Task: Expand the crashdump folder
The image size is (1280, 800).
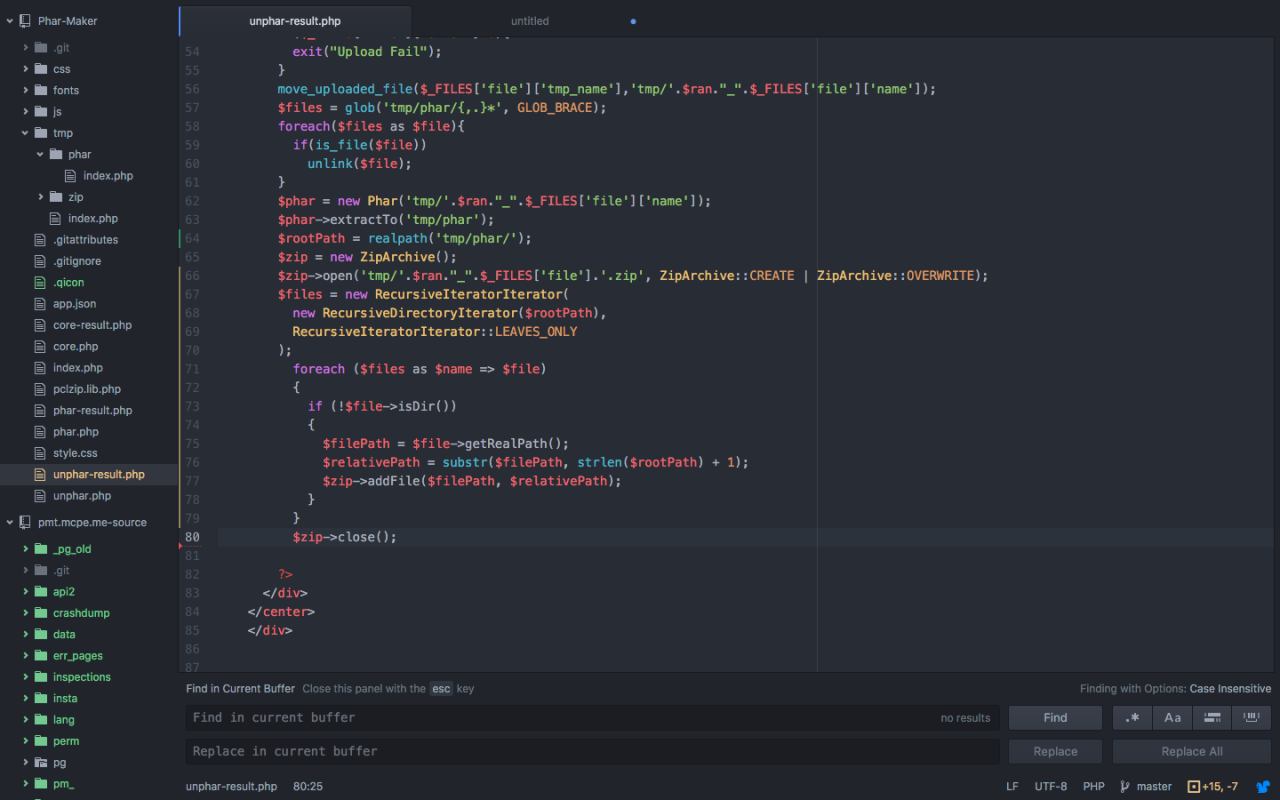Action: click(x=26, y=613)
